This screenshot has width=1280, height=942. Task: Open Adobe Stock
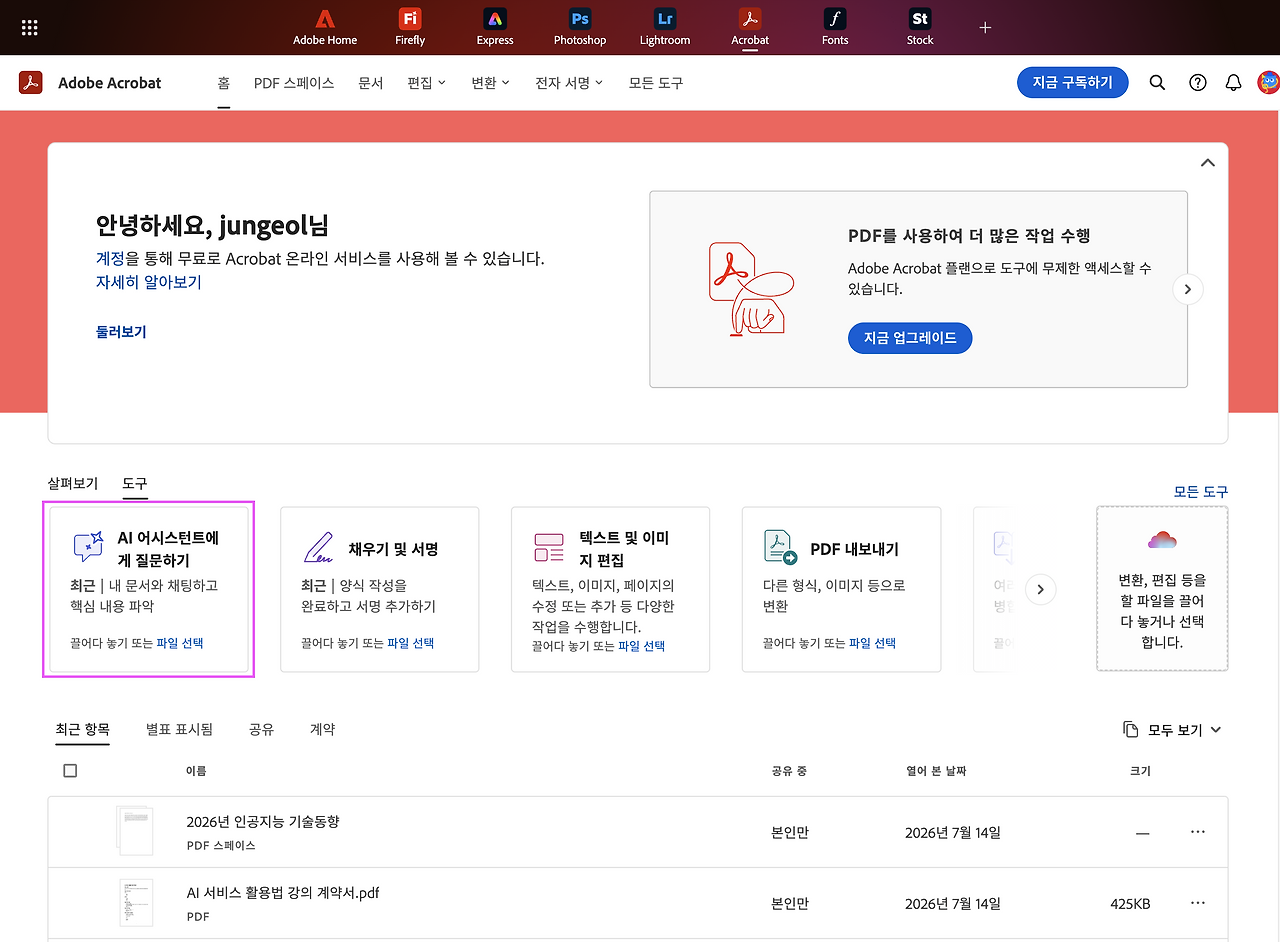pyautogui.click(x=920, y=27)
